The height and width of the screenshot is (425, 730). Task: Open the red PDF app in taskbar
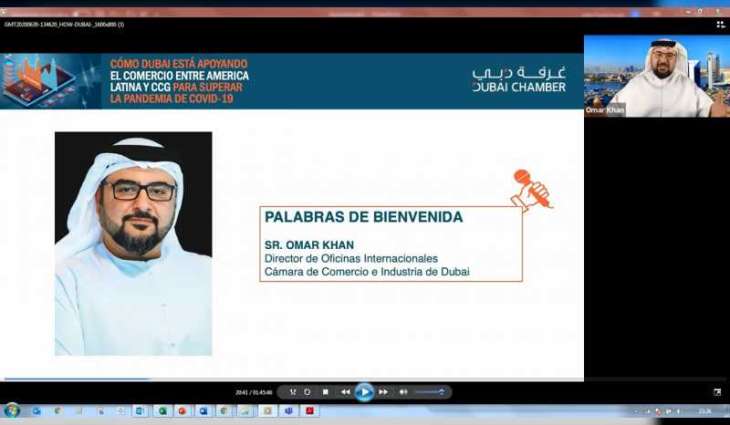tap(310, 411)
